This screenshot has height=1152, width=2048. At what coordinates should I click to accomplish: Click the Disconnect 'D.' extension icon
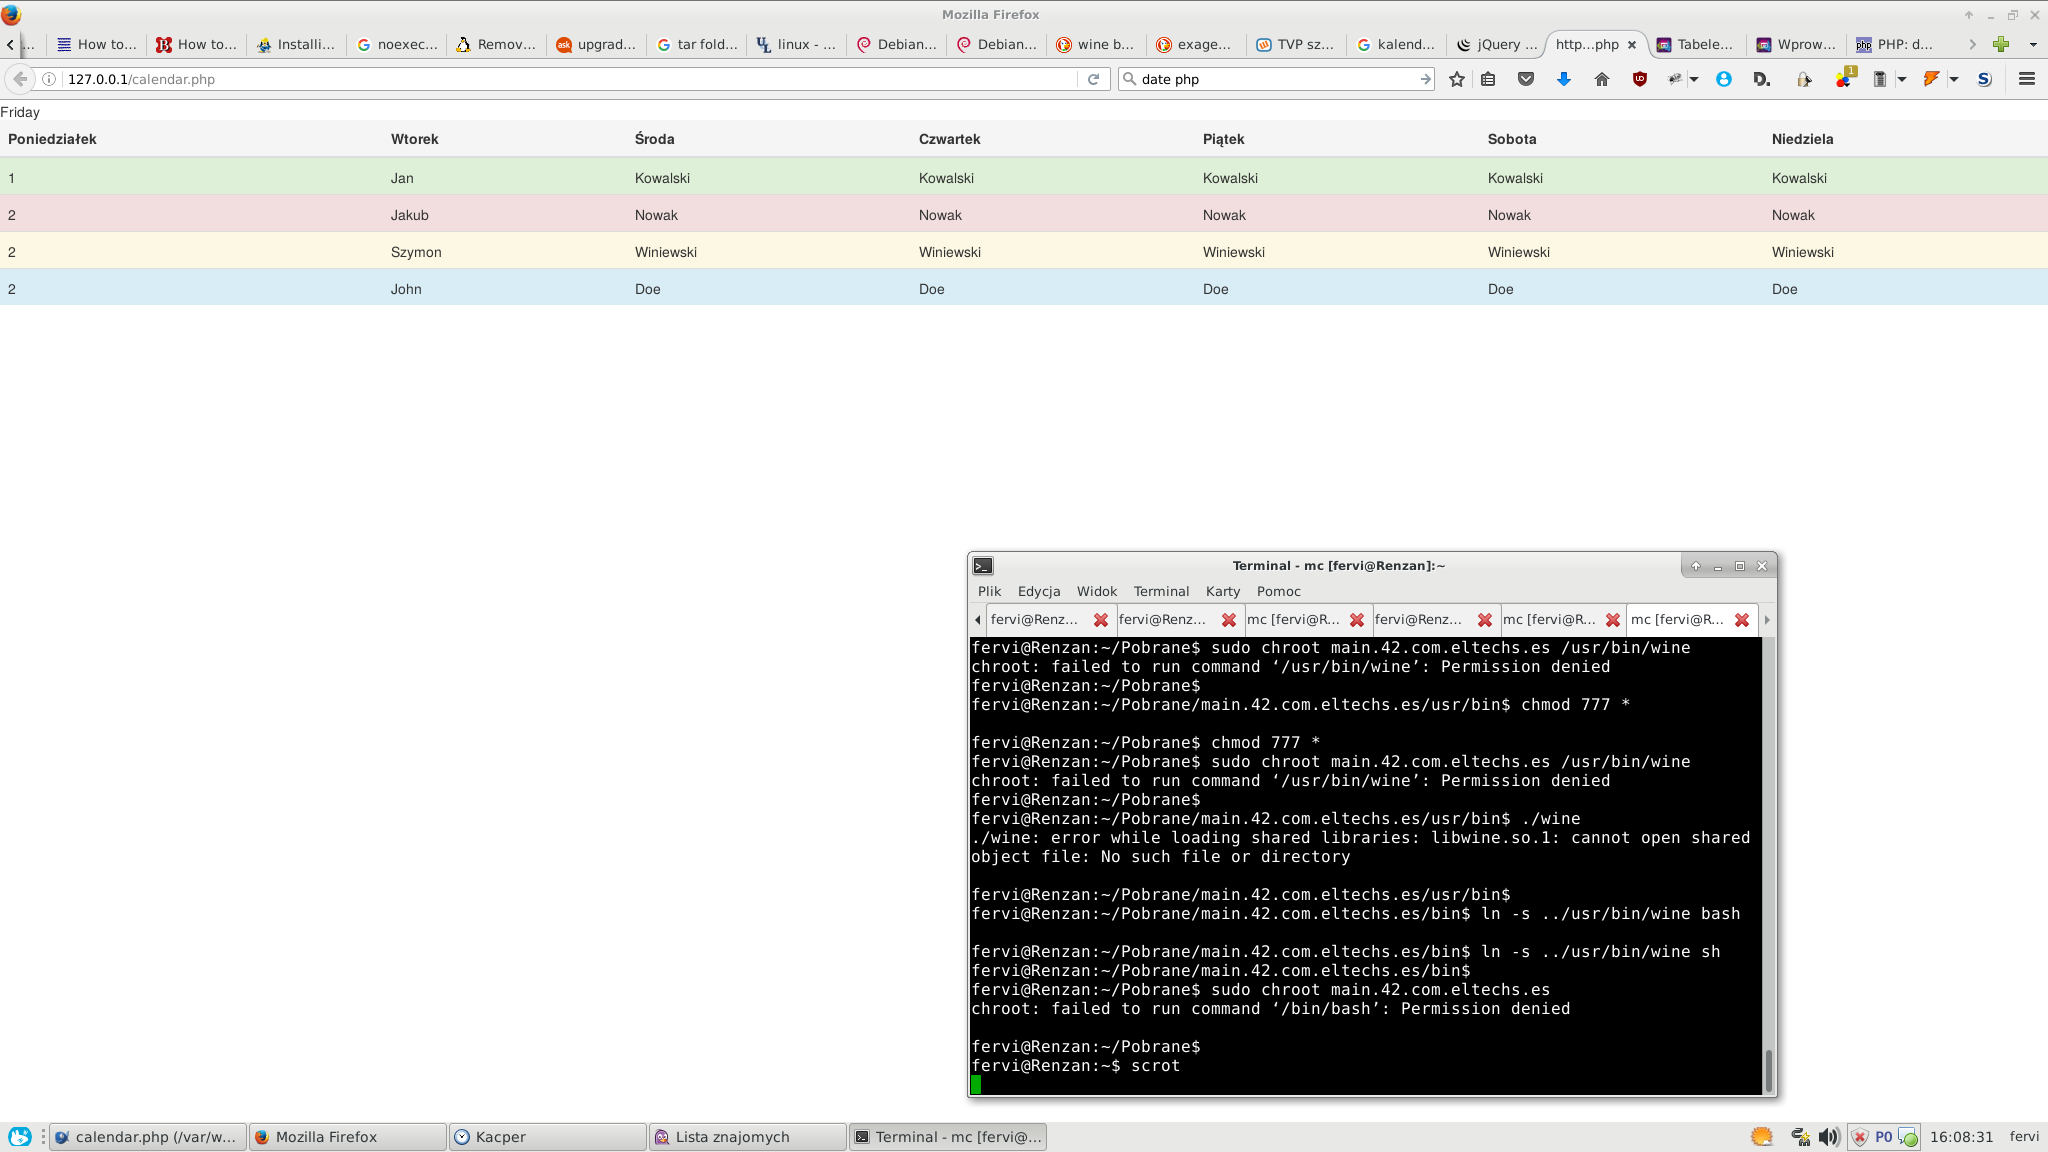pos(1762,79)
